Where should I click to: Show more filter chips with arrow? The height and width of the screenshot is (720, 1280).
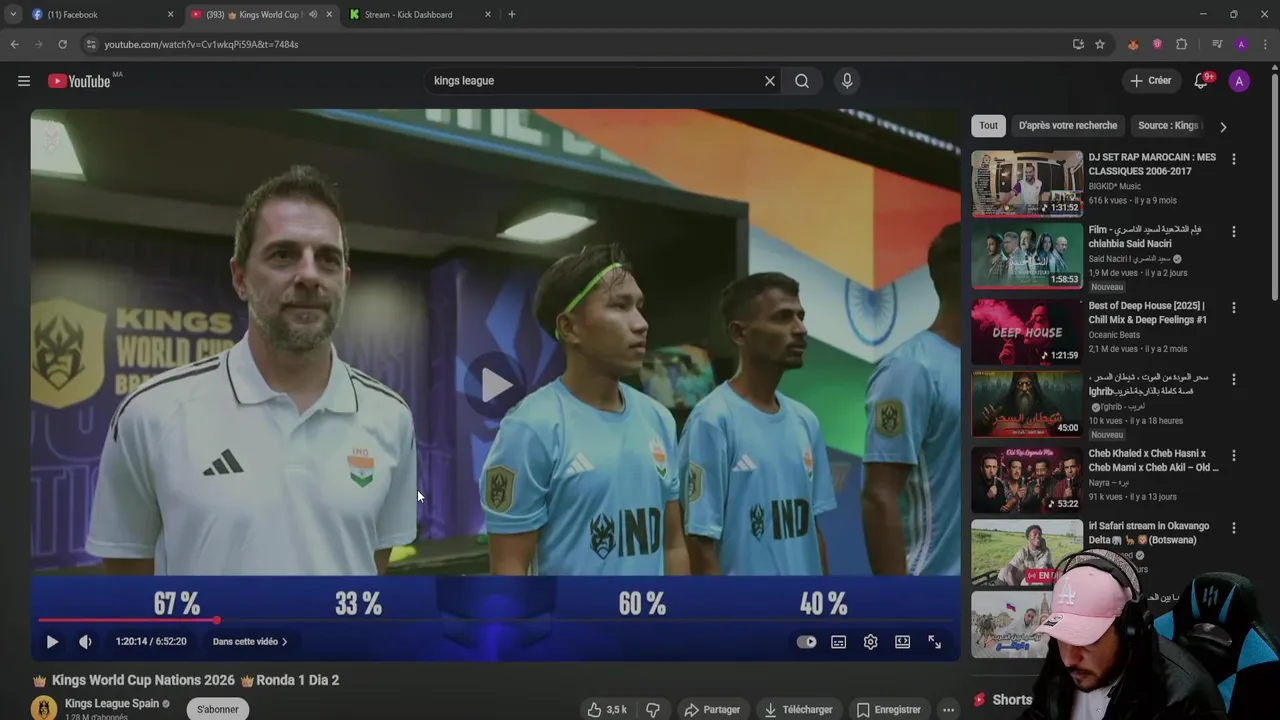coord(1223,127)
